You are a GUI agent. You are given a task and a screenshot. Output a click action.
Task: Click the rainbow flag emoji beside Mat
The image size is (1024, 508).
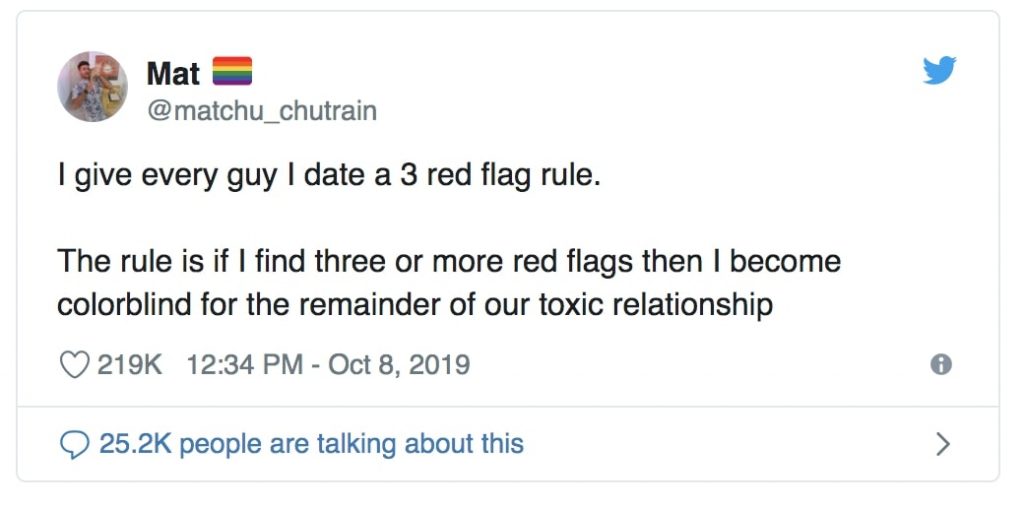tap(232, 72)
